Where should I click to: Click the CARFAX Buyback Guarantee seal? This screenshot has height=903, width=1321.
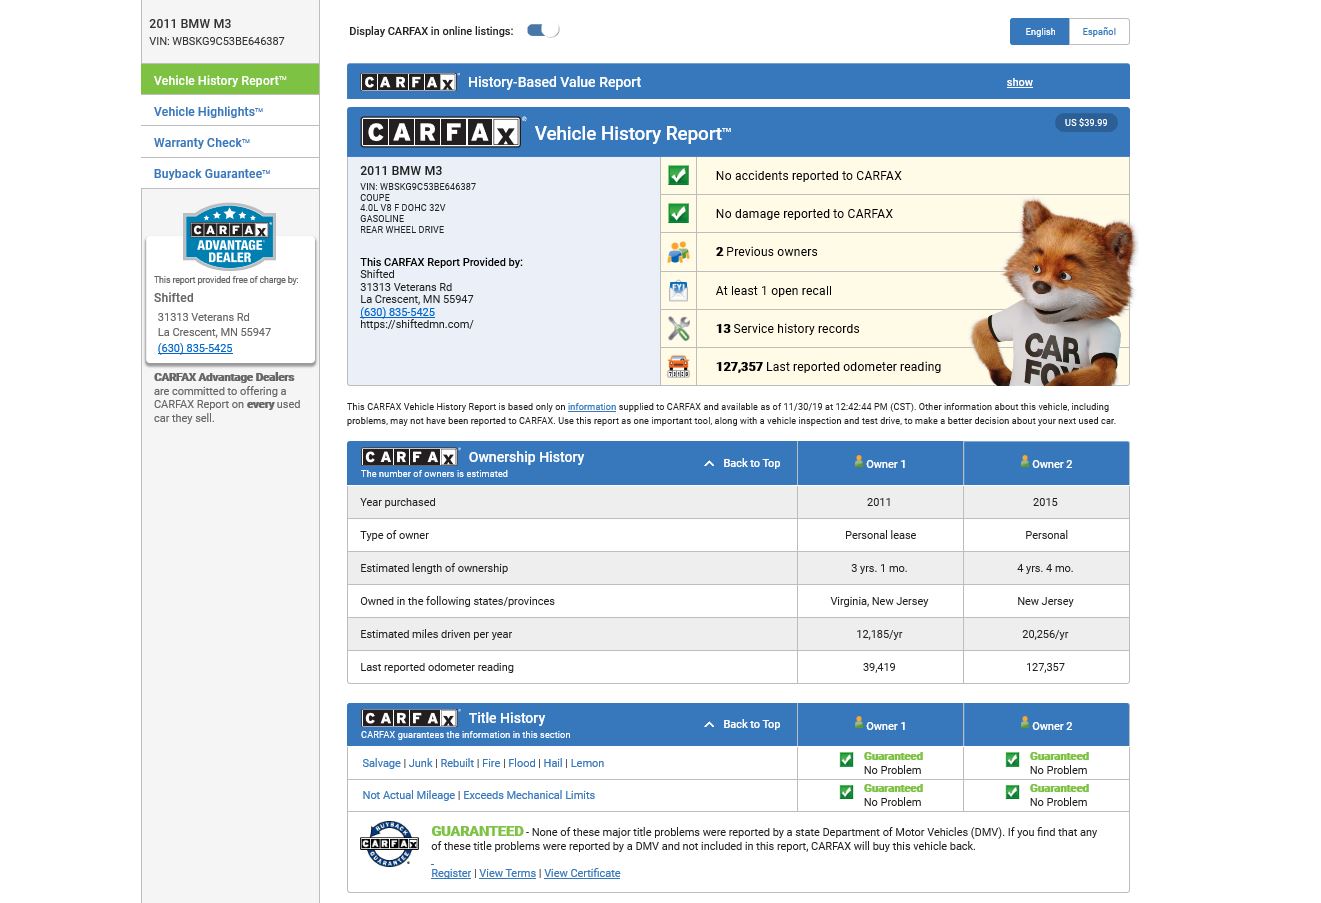389,844
